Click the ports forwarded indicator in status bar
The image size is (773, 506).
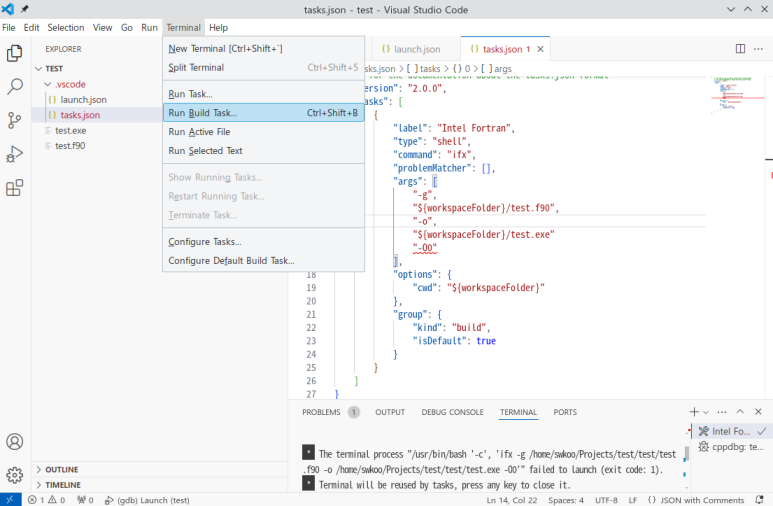coord(85,500)
